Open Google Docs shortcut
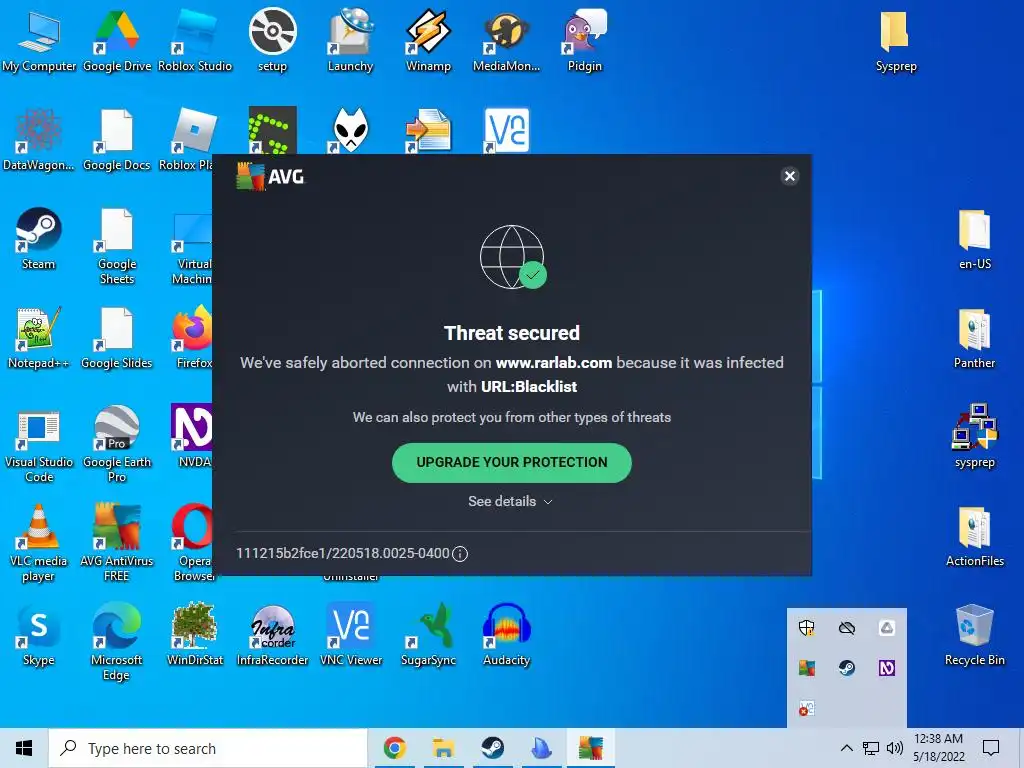This screenshot has height=768, width=1024. tap(117, 140)
